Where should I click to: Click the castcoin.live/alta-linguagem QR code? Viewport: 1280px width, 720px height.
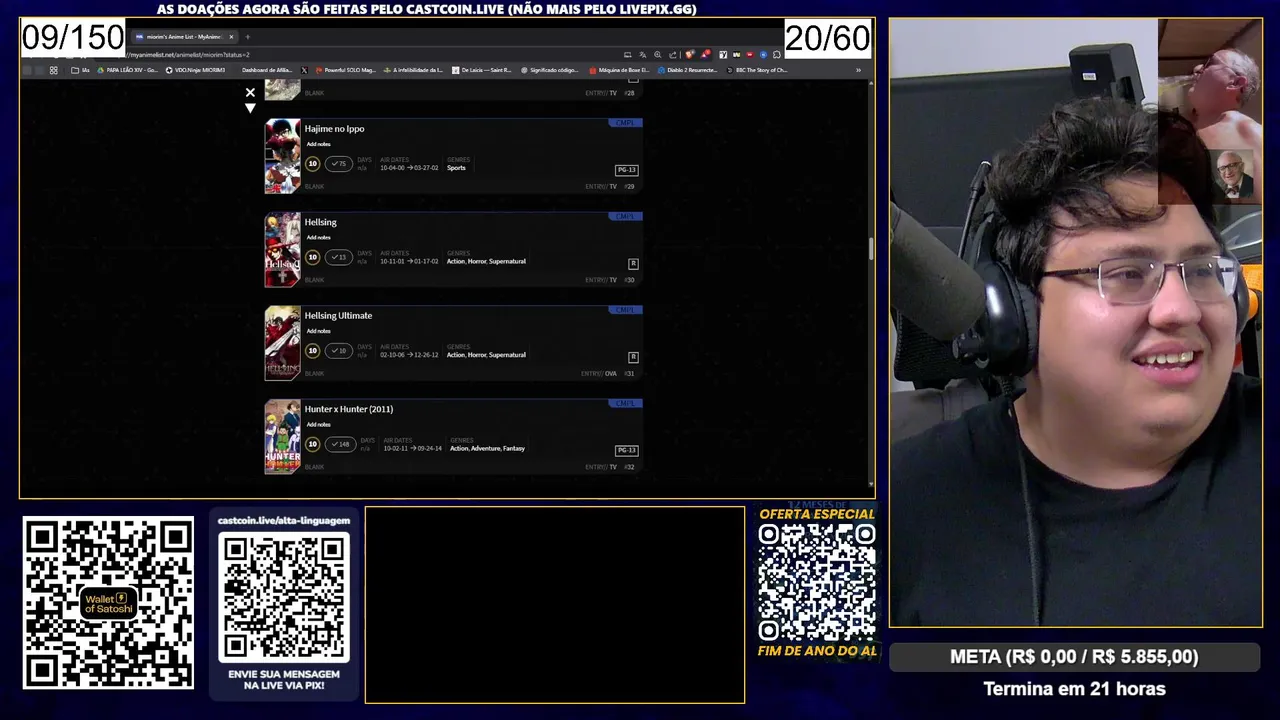[x=284, y=597]
